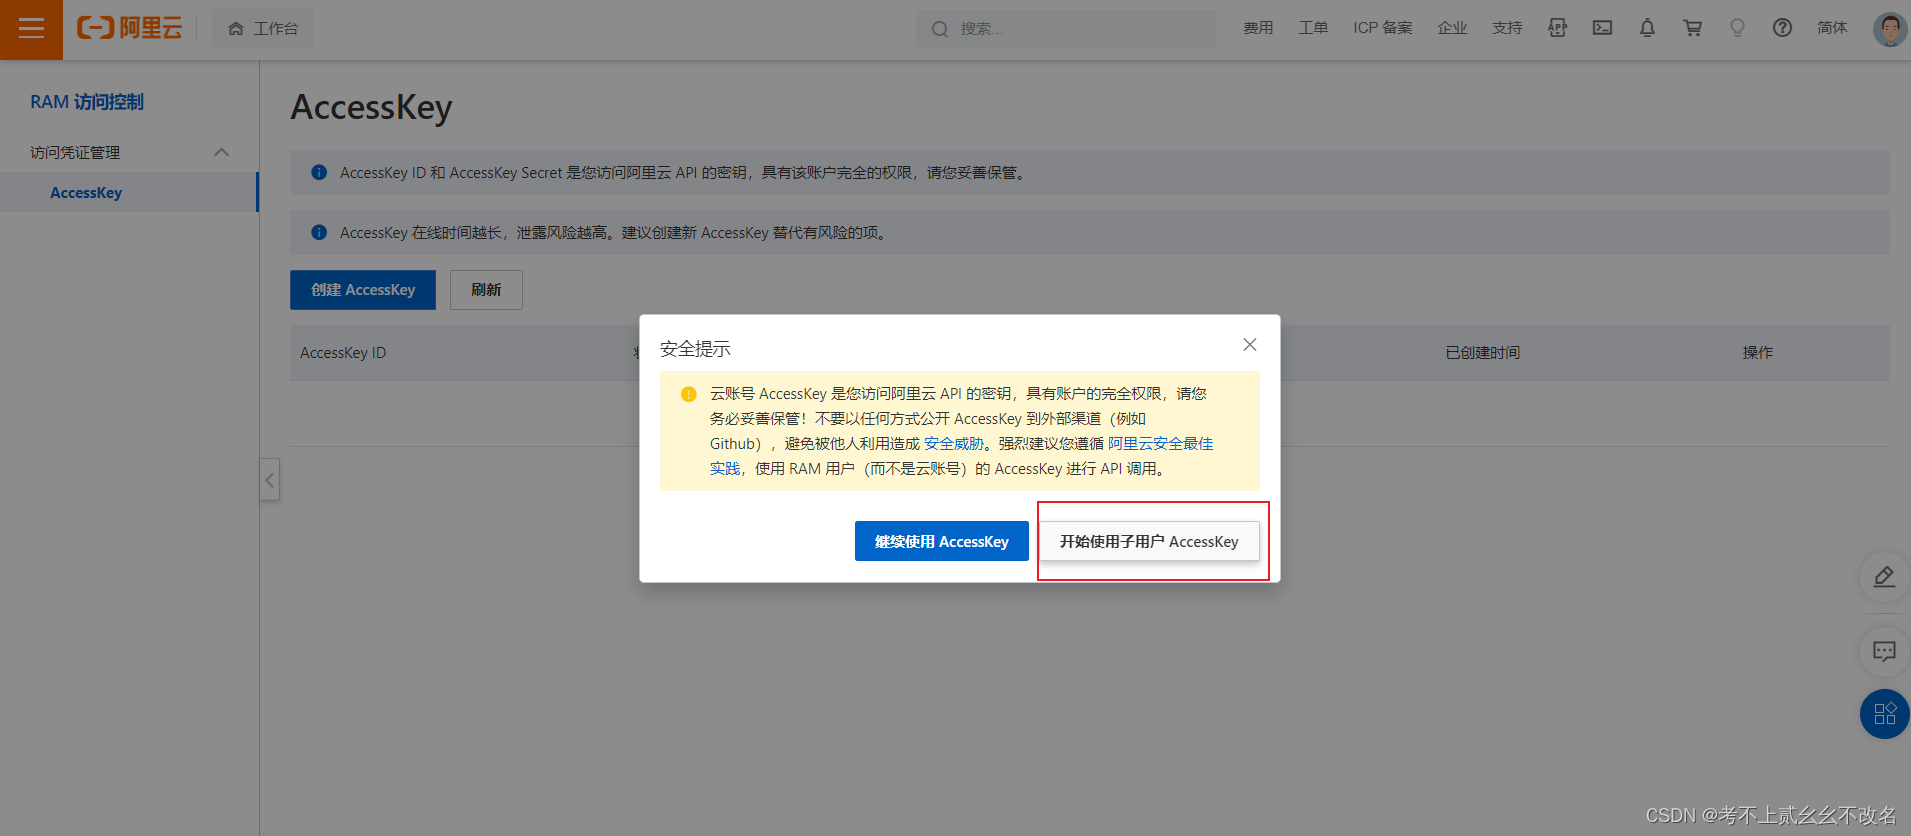Click the Alibaba Cloud logo
Image resolution: width=1911 pixels, height=836 pixels.
[x=130, y=28]
